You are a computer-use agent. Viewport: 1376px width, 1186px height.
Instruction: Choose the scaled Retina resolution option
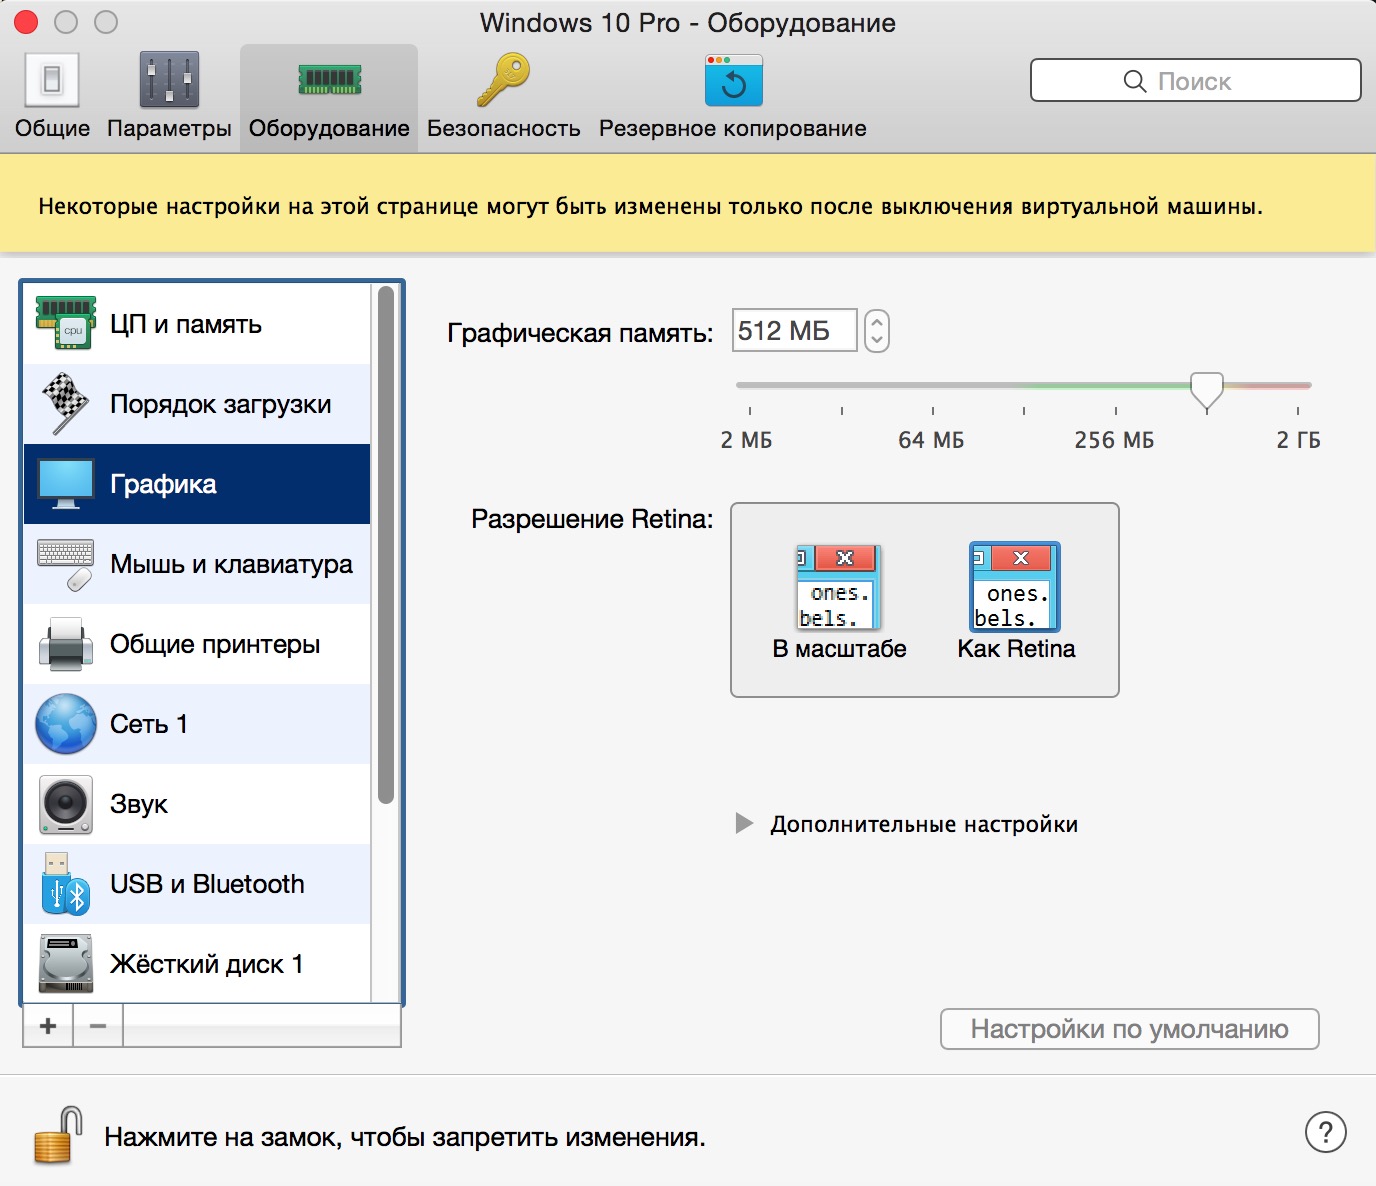[x=838, y=602]
